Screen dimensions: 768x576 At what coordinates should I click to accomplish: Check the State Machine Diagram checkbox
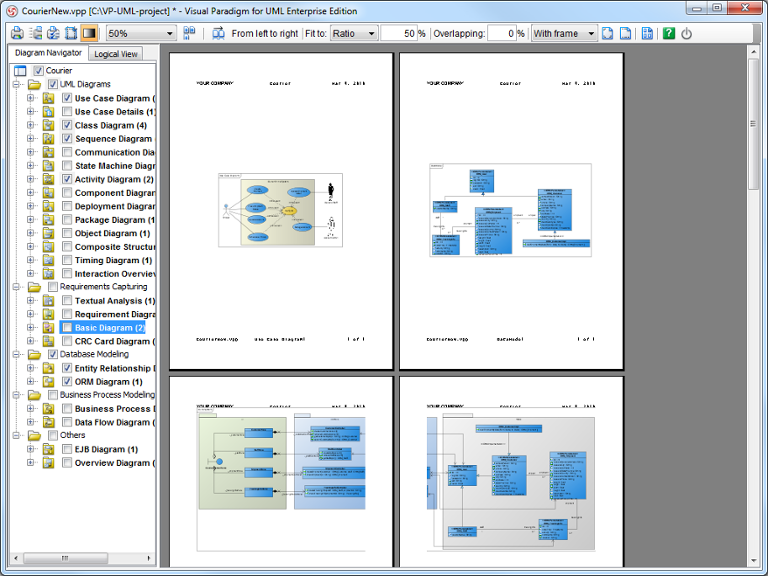[x=67, y=166]
